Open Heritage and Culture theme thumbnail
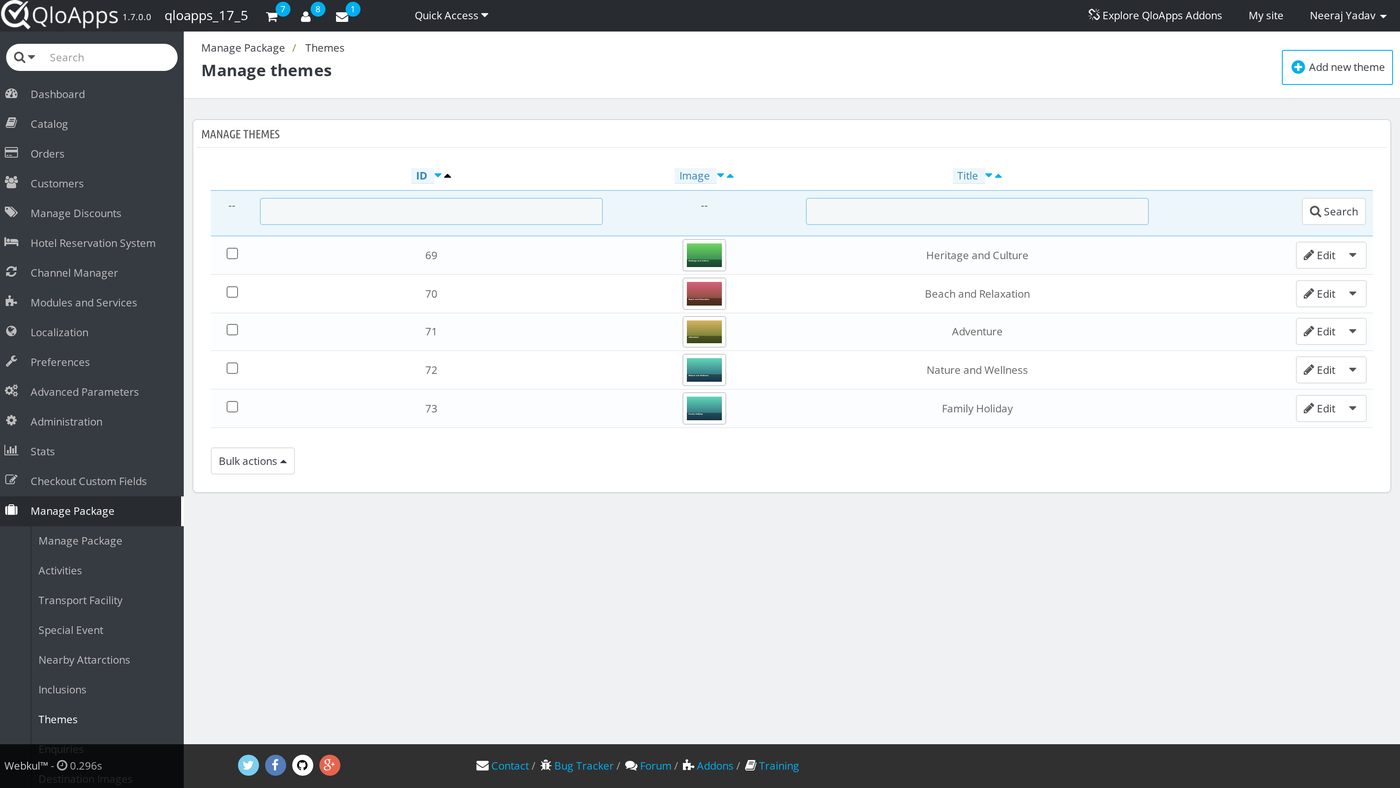The width and height of the screenshot is (1400, 788). pyautogui.click(x=704, y=255)
